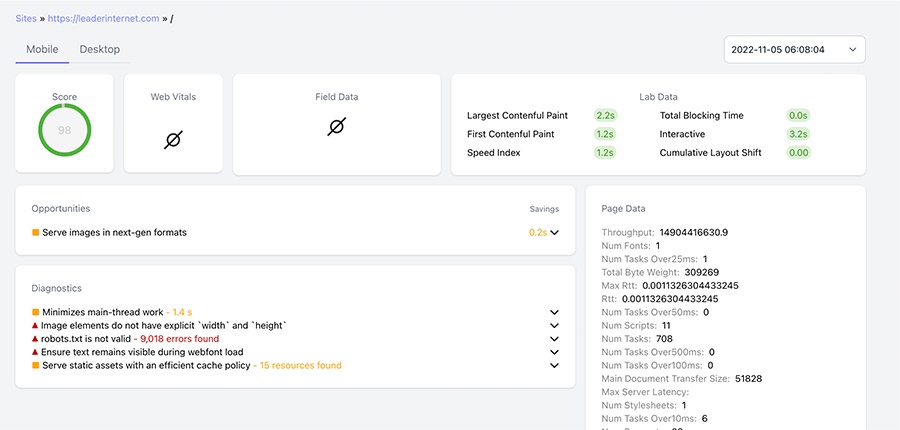Click orange square beside Minimizes main-thread work
900x430 pixels.
click(x=36, y=312)
